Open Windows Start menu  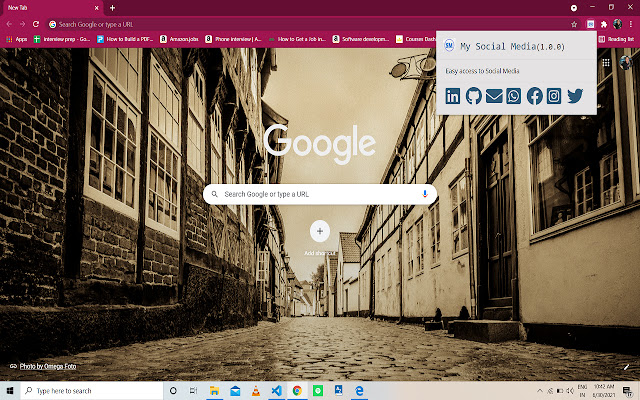tap(10, 391)
